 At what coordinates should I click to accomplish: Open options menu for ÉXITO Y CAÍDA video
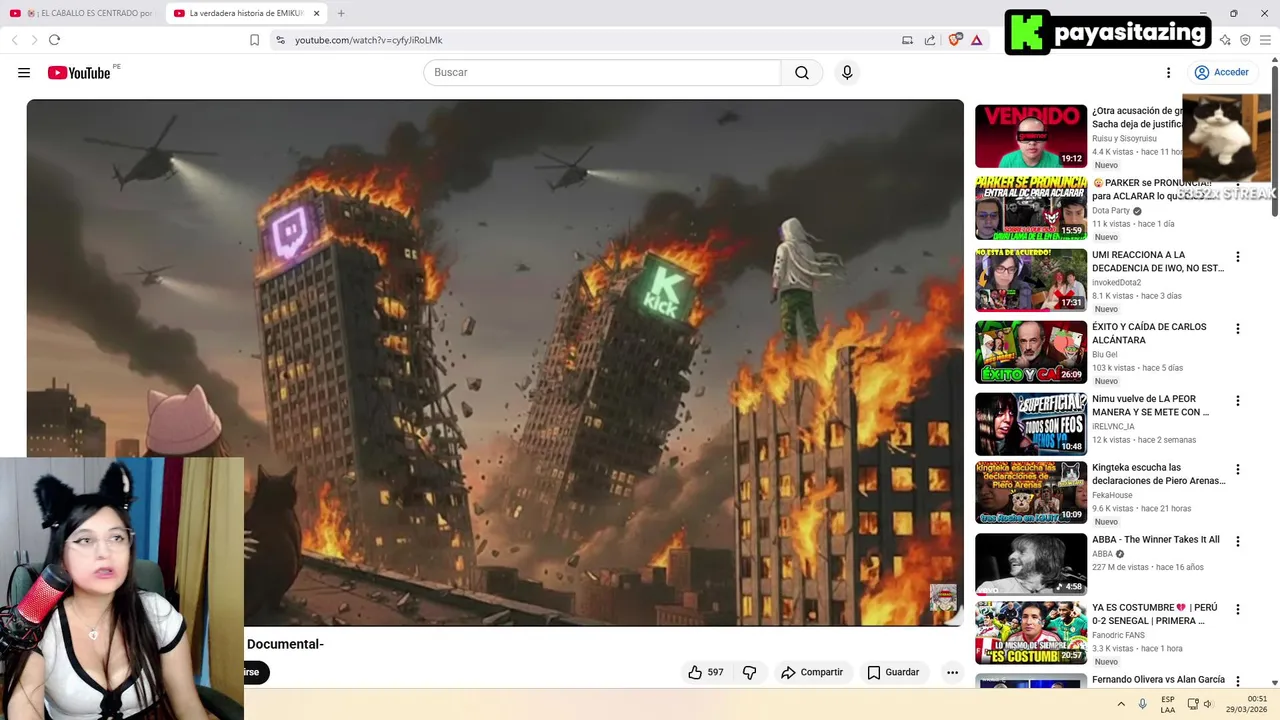pos(1238,329)
